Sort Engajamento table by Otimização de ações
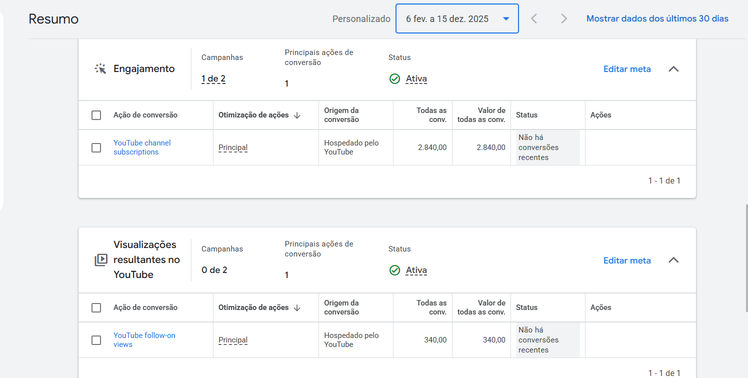The width and height of the screenshot is (748, 378). click(x=253, y=115)
